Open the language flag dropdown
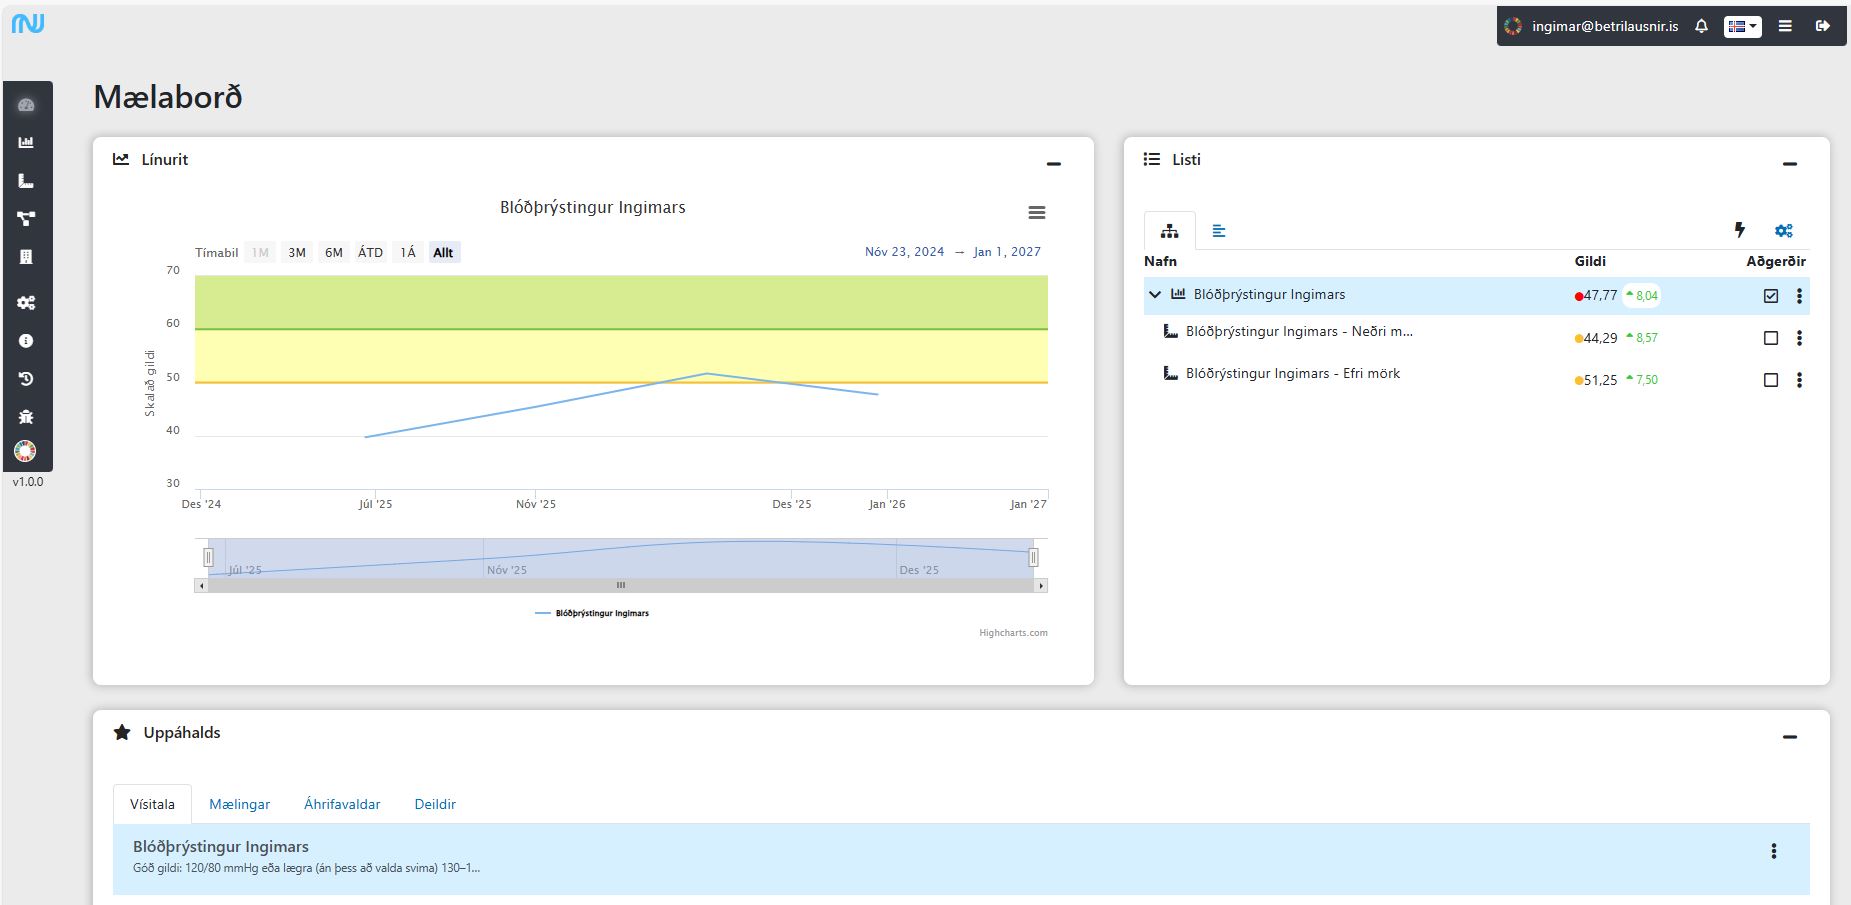 click(1742, 27)
